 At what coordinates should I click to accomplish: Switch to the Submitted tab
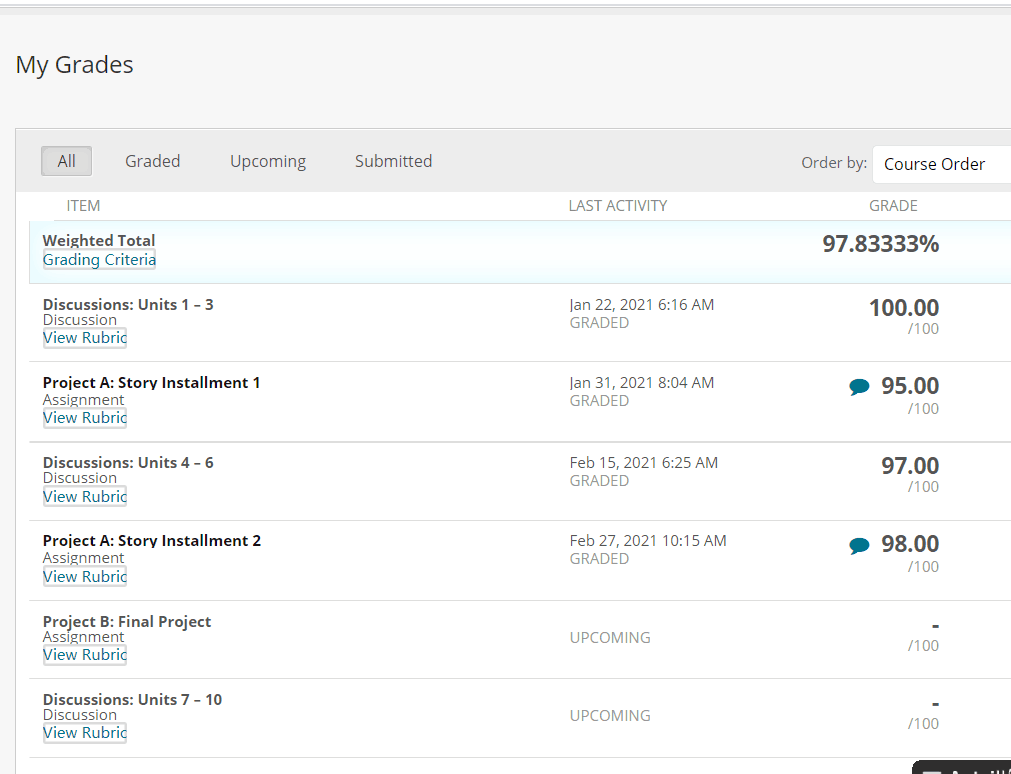[393, 161]
